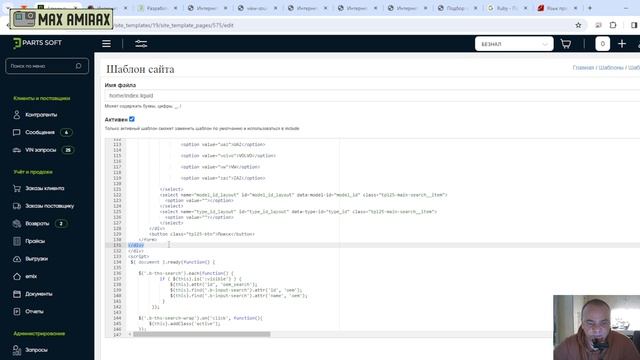The image size is (640, 360).
Task: Click the VIN запросы badge showing 25
Action: [x=68, y=150]
